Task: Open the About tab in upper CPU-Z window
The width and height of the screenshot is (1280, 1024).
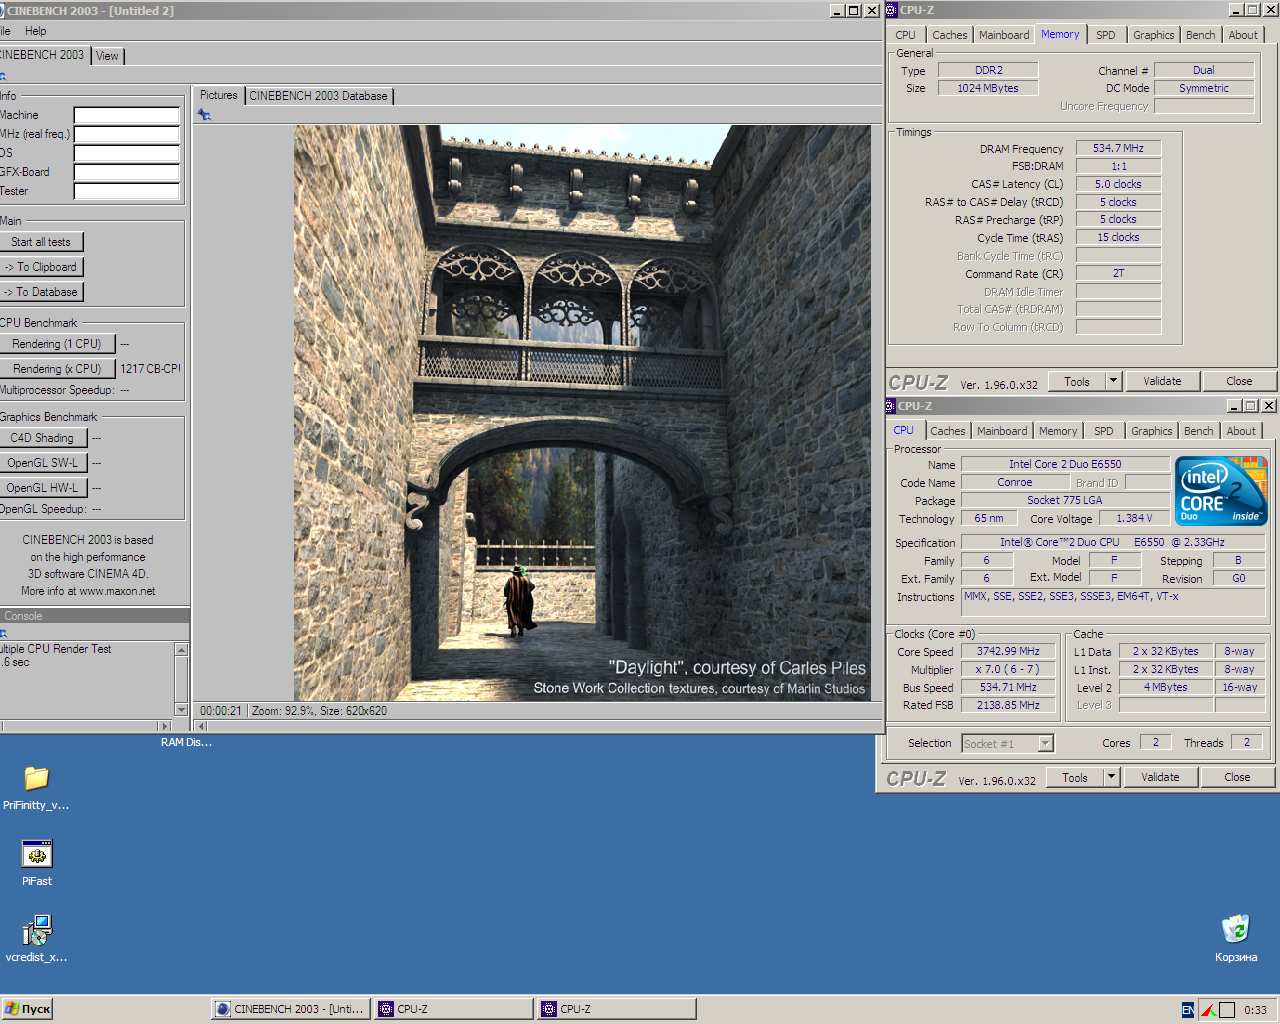Action: coord(1243,35)
